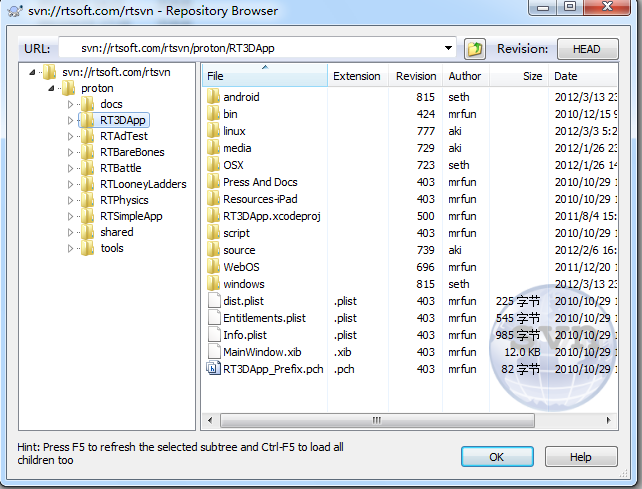
Task: Sort by the Size column header
Action: point(518,75)
